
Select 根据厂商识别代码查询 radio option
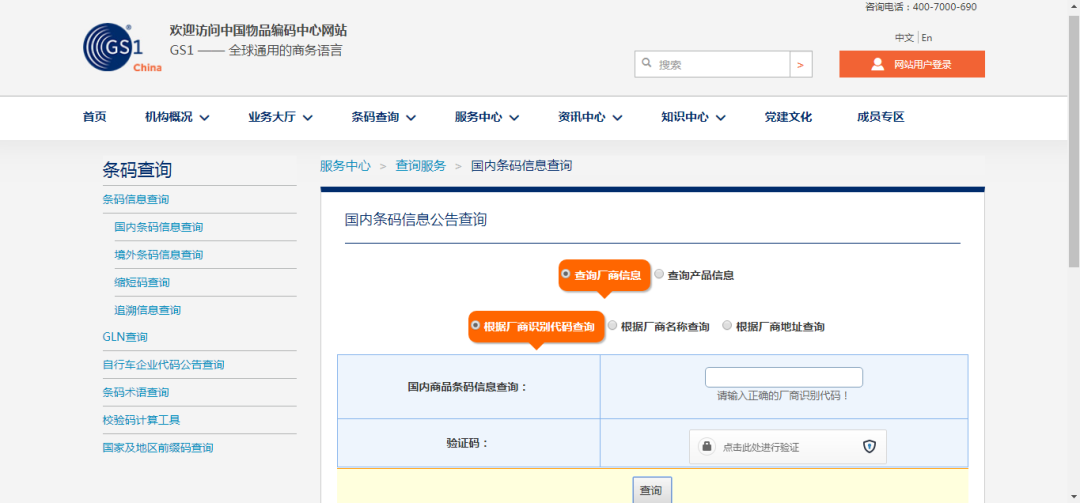point(475,325)
